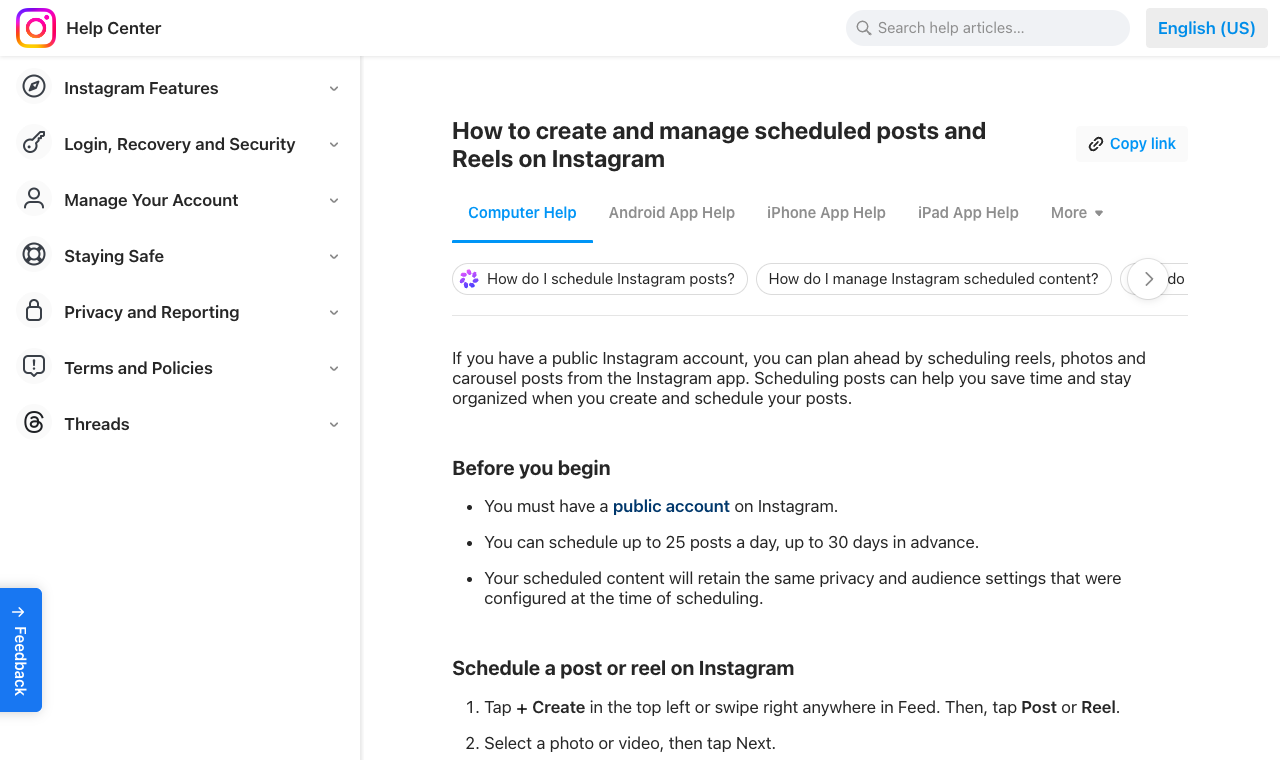This screenshot has height=760, width=1280.
Task: Click Schedule a post or reel on Instagram heading
Action: click(623, 668)
